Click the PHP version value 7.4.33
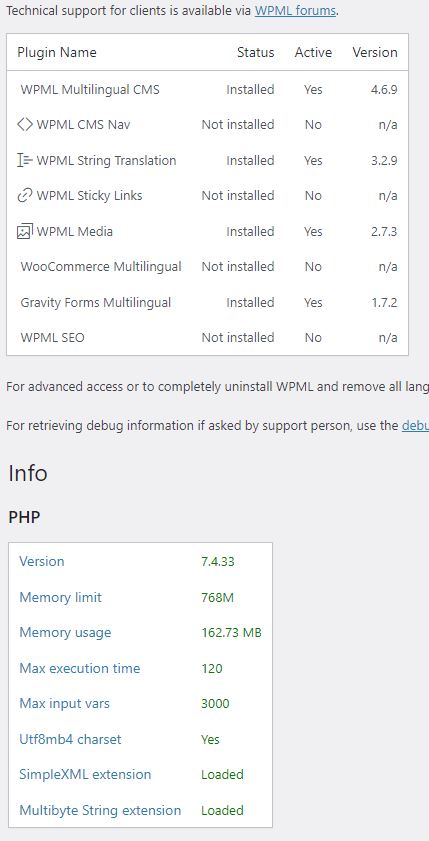Viewport: 429px width, 841px height. tap(218, 562)
